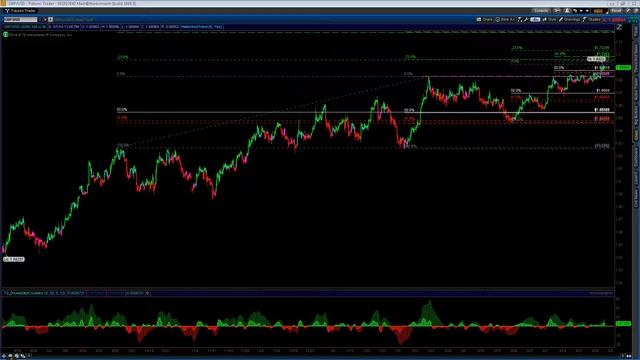
Task: Click the chart grid layout icon
Action: pos(520,20)
